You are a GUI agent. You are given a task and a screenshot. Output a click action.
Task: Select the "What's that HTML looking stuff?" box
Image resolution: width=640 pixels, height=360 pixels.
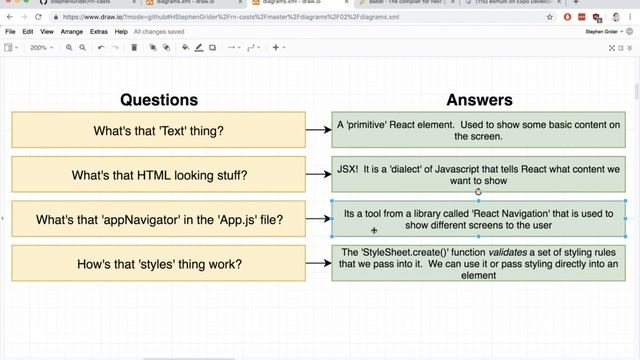pyautogui.click(x=158, y=174)
